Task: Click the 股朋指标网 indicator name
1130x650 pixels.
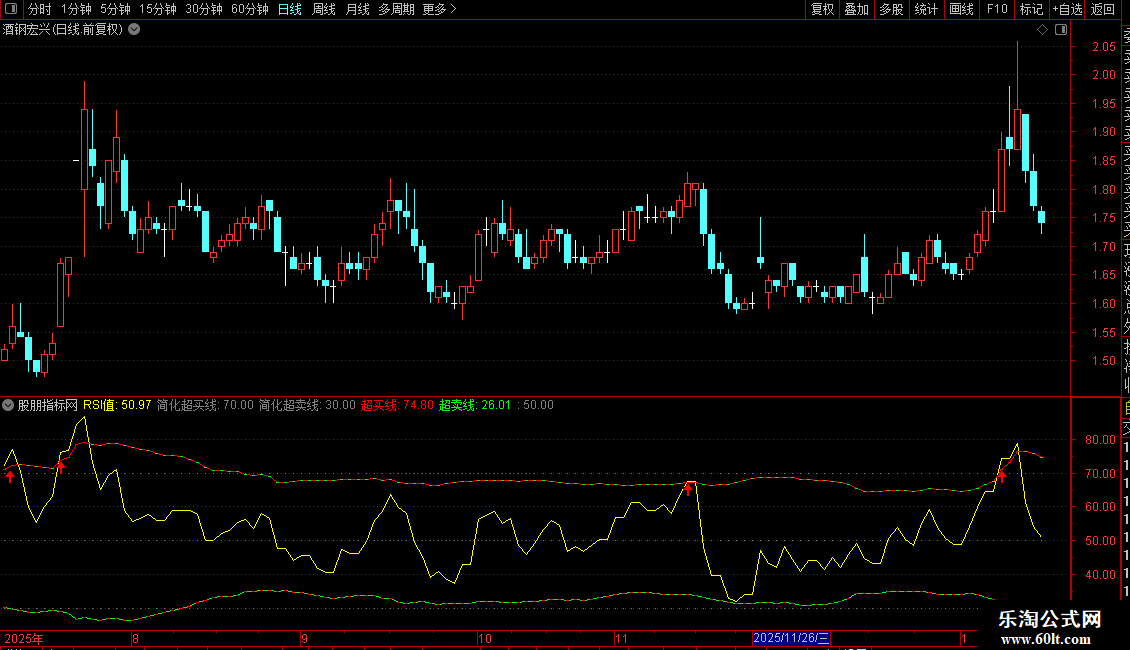Action: coord(48,405)
